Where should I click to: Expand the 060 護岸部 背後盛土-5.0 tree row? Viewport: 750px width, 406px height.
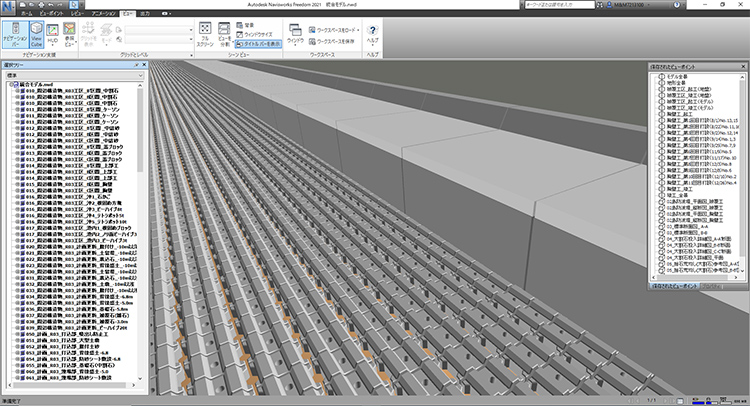point(17,372)
